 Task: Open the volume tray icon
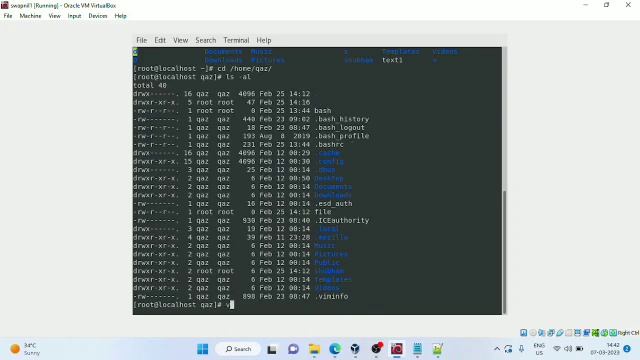pyautogui.click(x=568, y=349)
